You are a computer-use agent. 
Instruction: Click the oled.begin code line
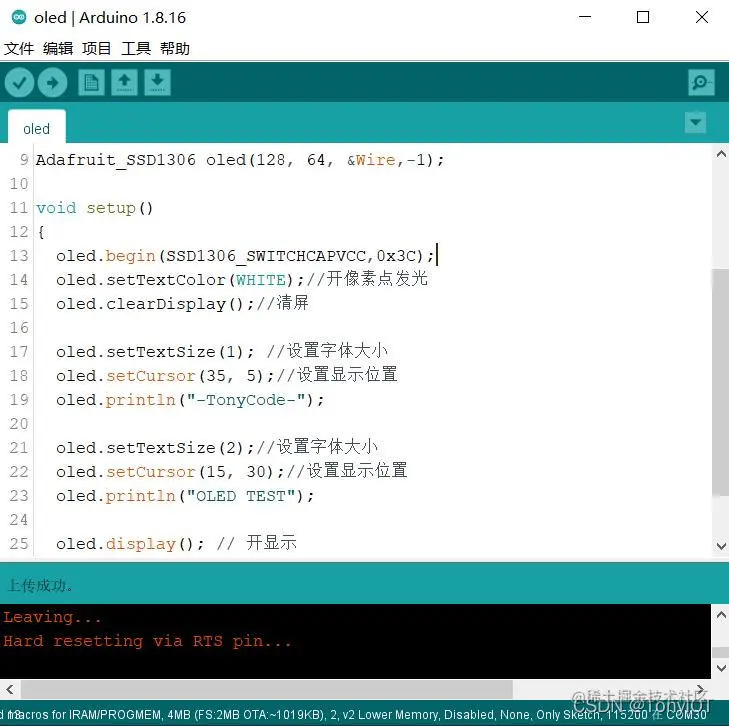(245, 256)
